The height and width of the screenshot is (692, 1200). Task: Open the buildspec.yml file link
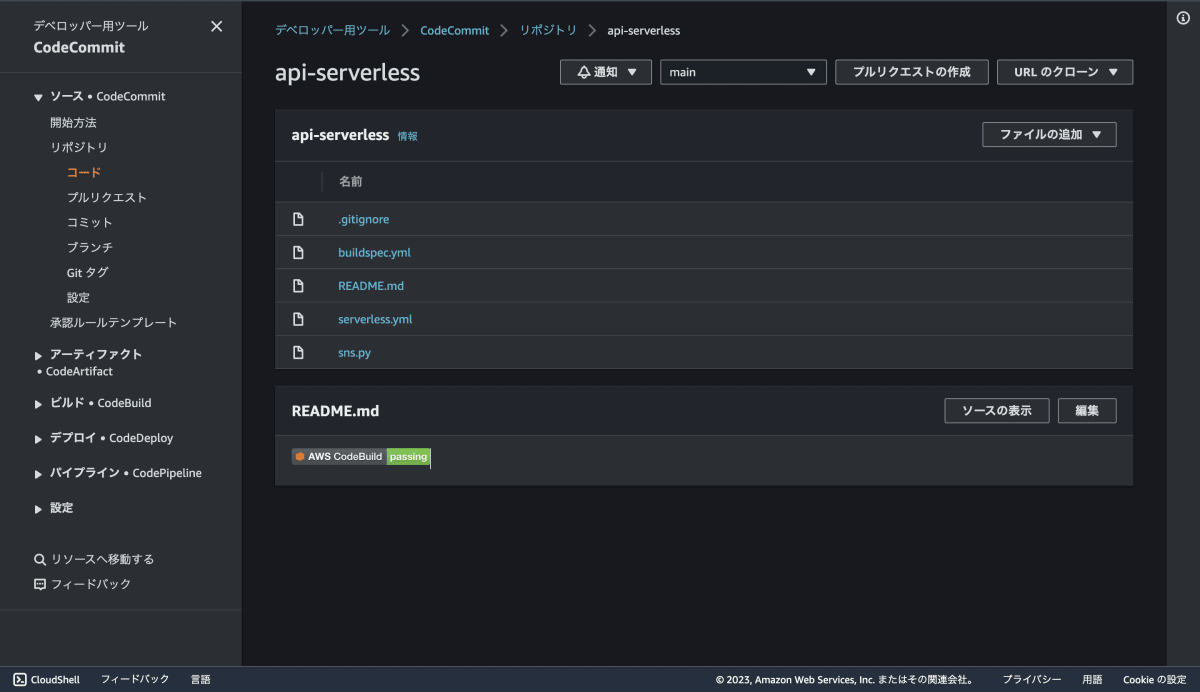(374, 252)
